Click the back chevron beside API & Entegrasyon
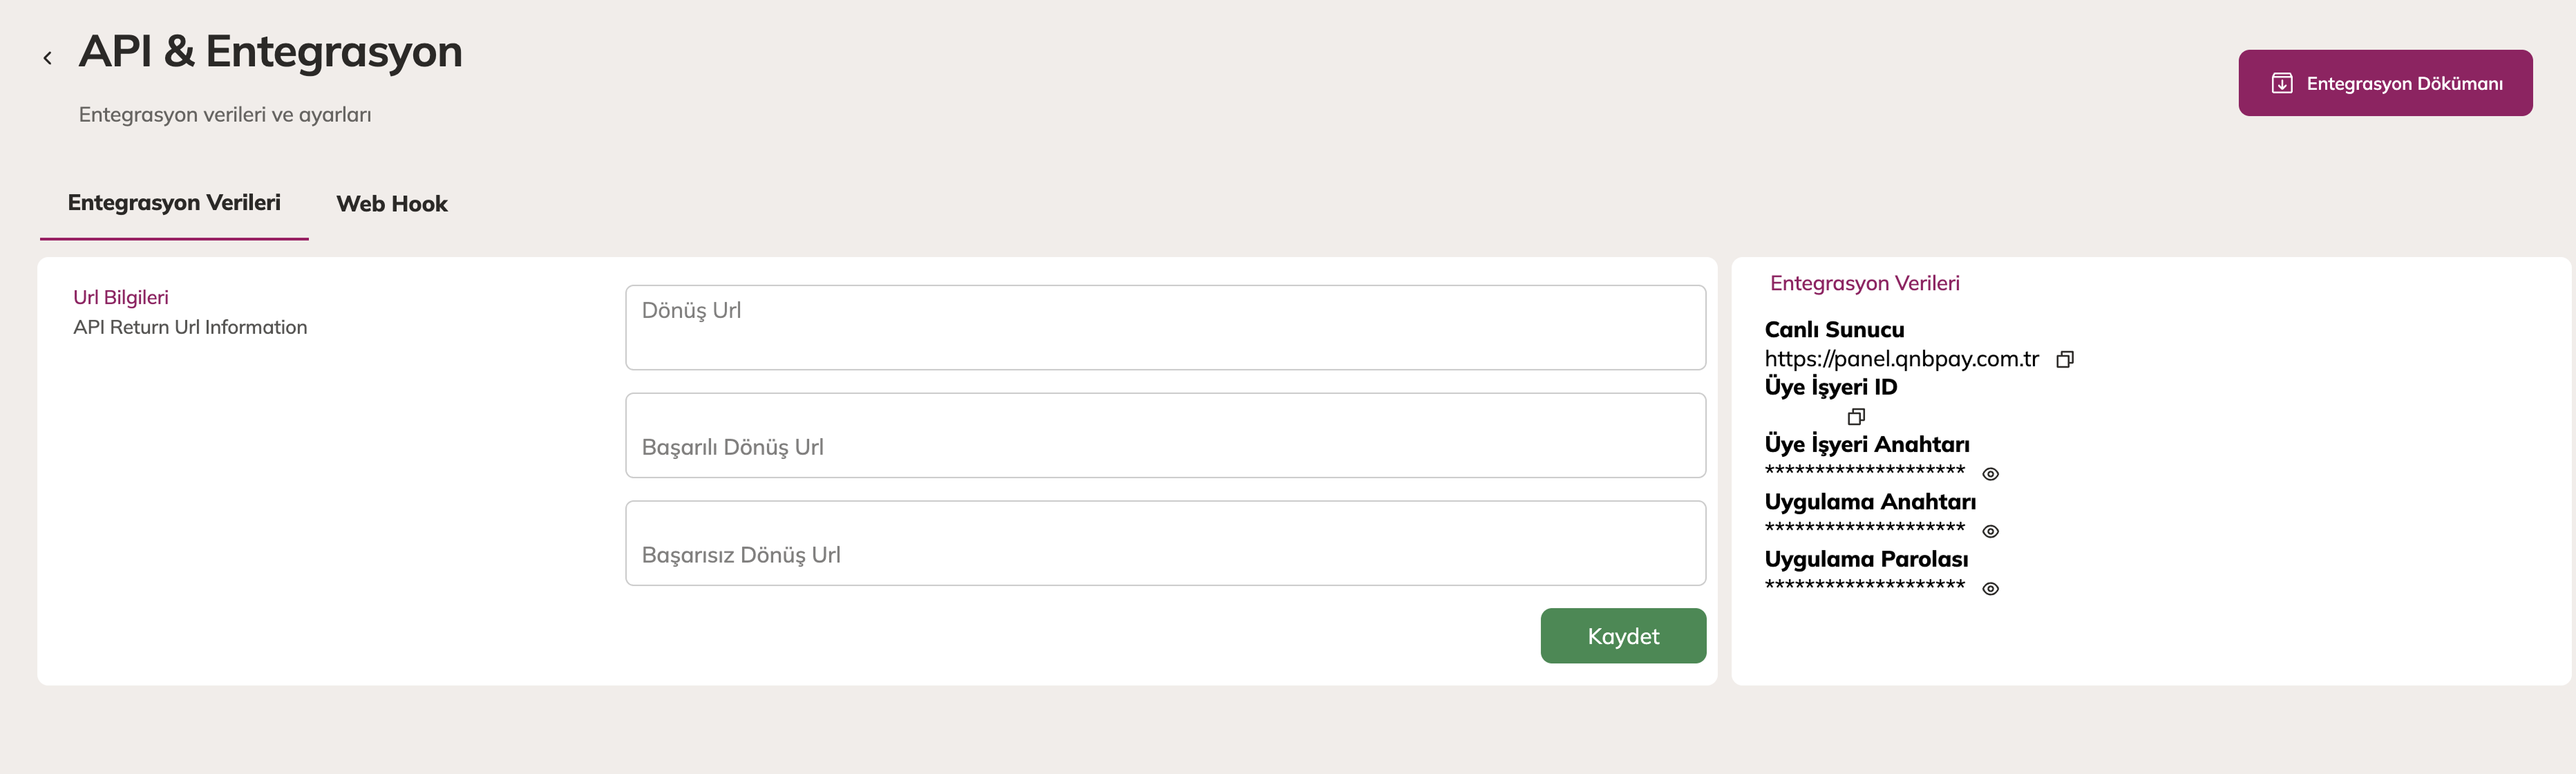Image resolution: width=2576 pixels, height=774 pixels. 47,58
